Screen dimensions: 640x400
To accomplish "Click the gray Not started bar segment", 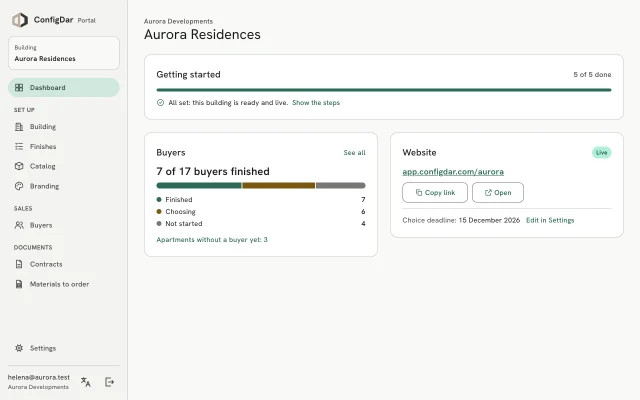I will tap(341, 186).
